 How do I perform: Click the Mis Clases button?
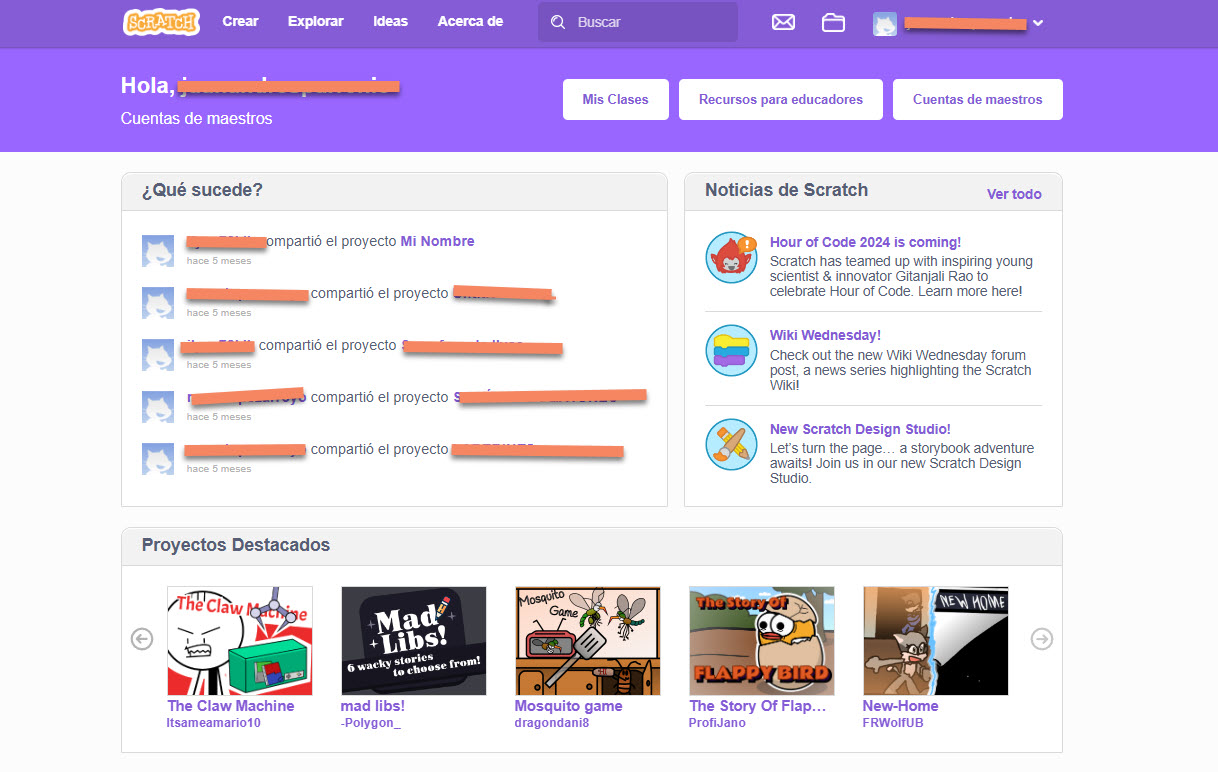point(615,99)
